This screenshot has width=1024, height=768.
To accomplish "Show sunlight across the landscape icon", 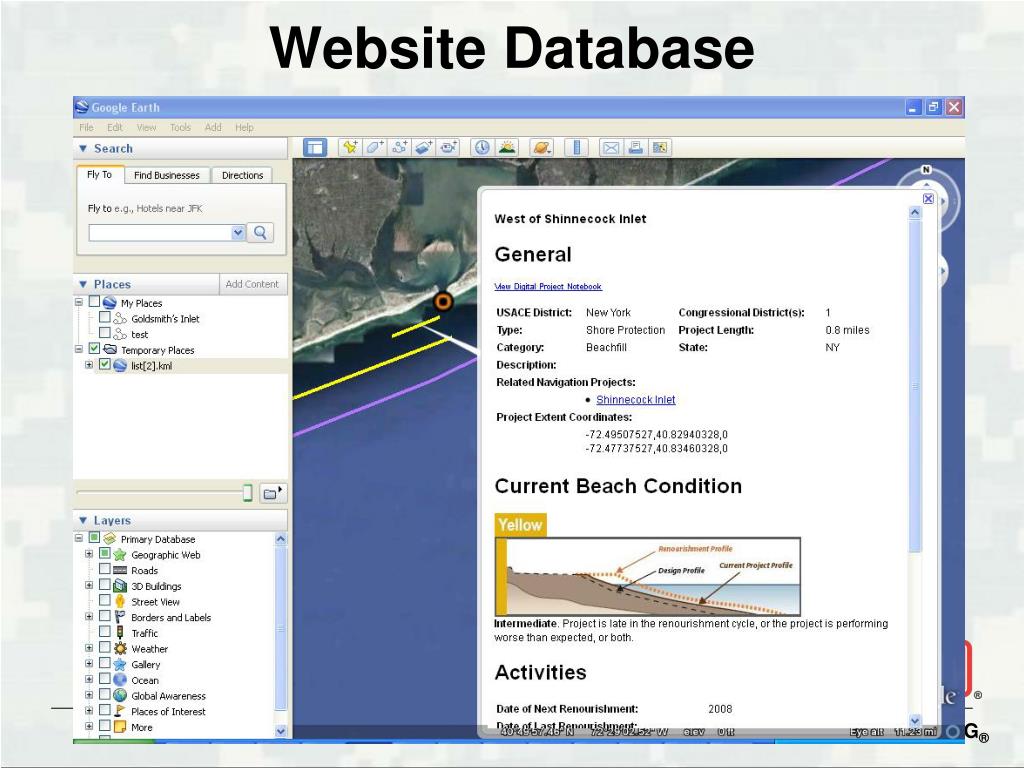I will tap(507, 148).
